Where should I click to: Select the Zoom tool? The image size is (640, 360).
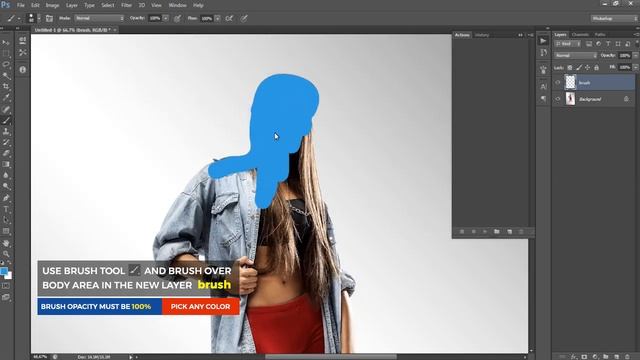tap(6, 254)
